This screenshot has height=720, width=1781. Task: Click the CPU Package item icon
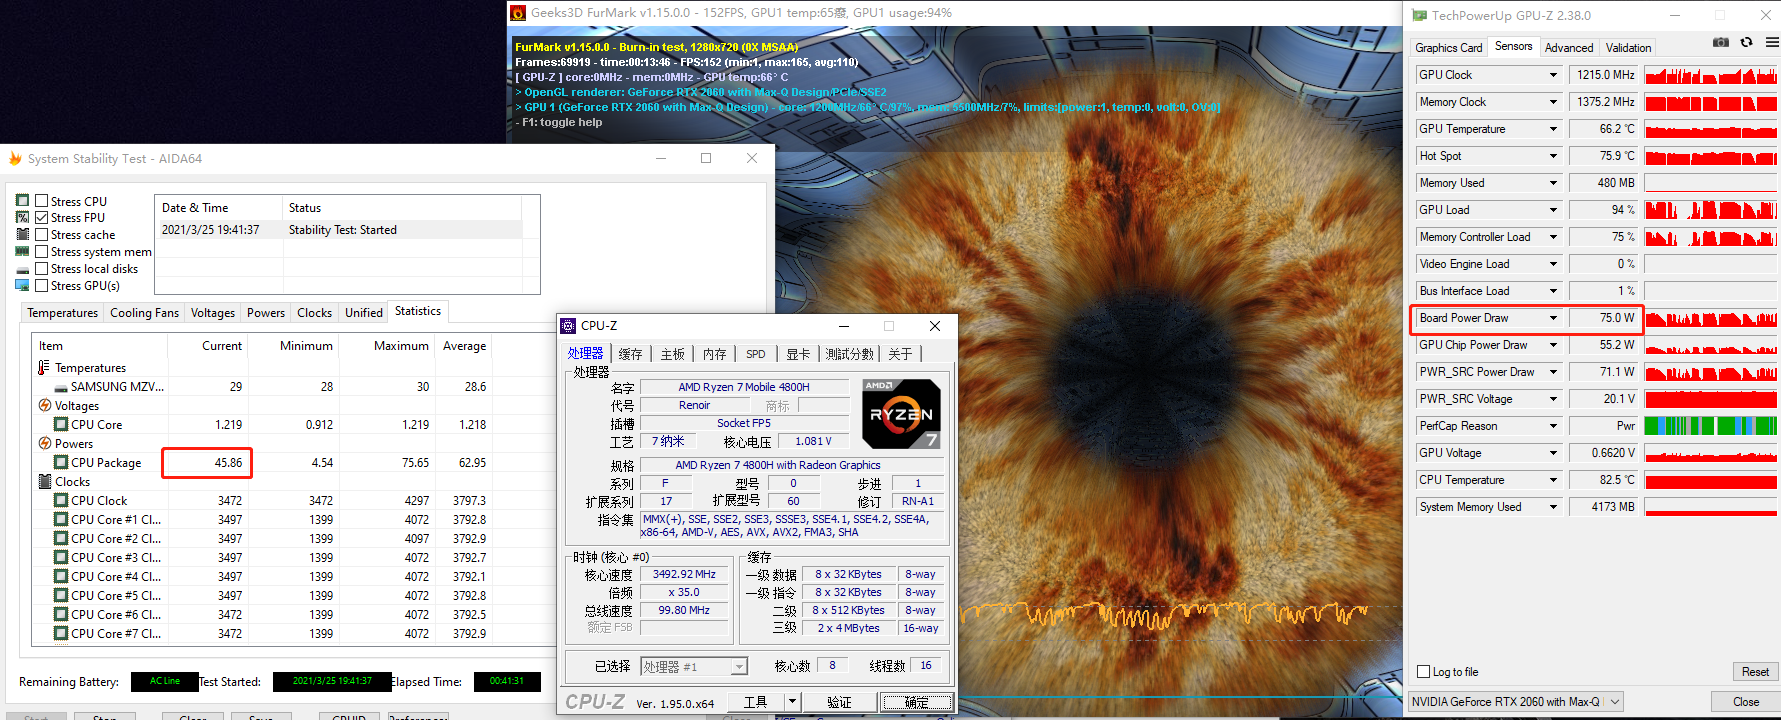[61, 463]
